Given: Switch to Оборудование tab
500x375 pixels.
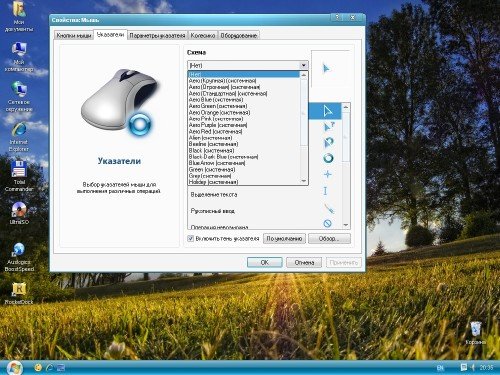Looking at the screenshot, I should [x=239, y=35].
